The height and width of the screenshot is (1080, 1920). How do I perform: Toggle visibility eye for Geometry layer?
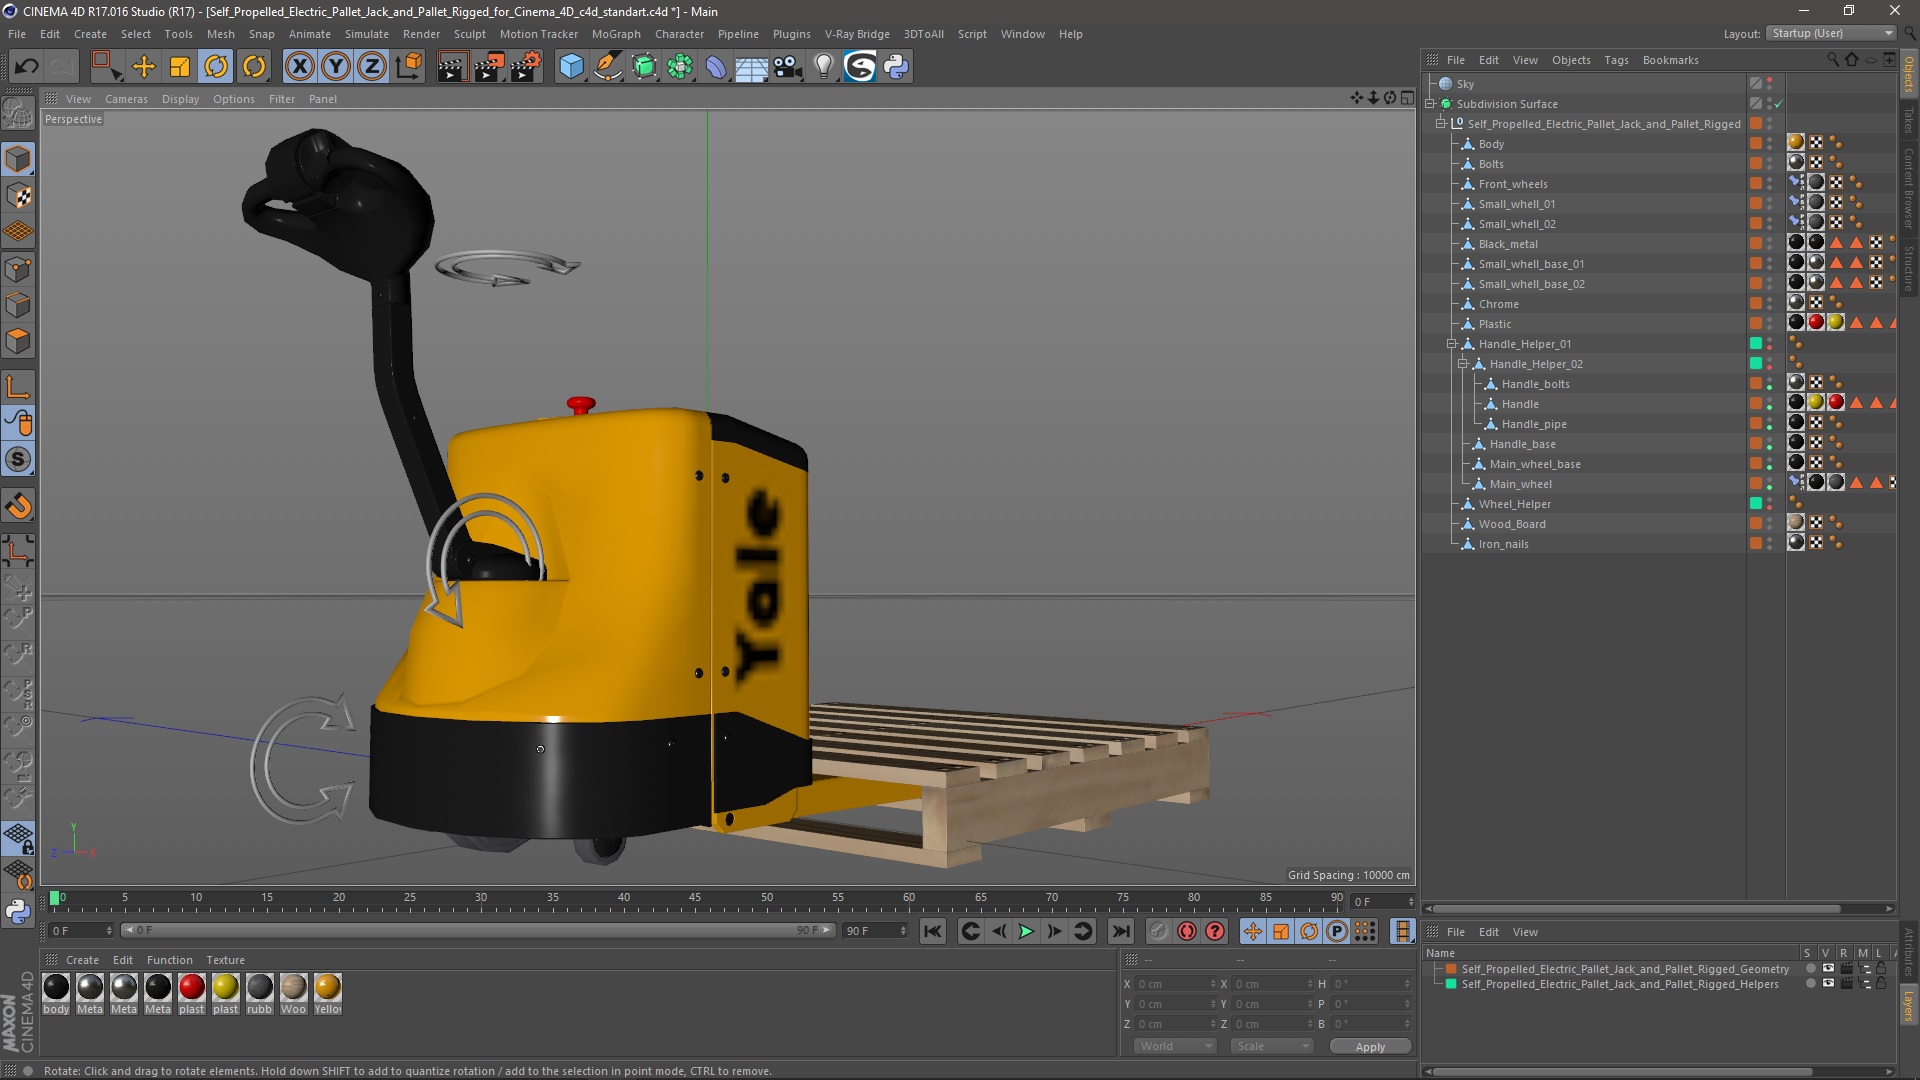[1828, 968]
